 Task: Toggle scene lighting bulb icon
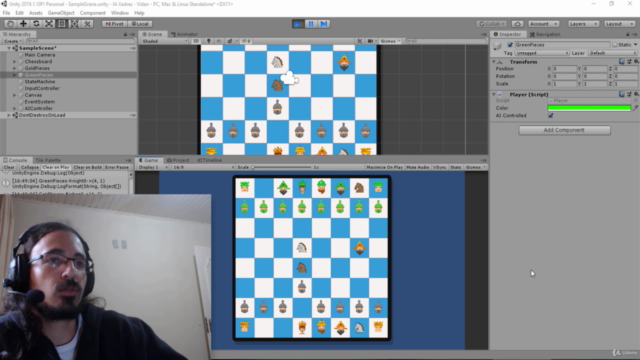coord(209,41)
